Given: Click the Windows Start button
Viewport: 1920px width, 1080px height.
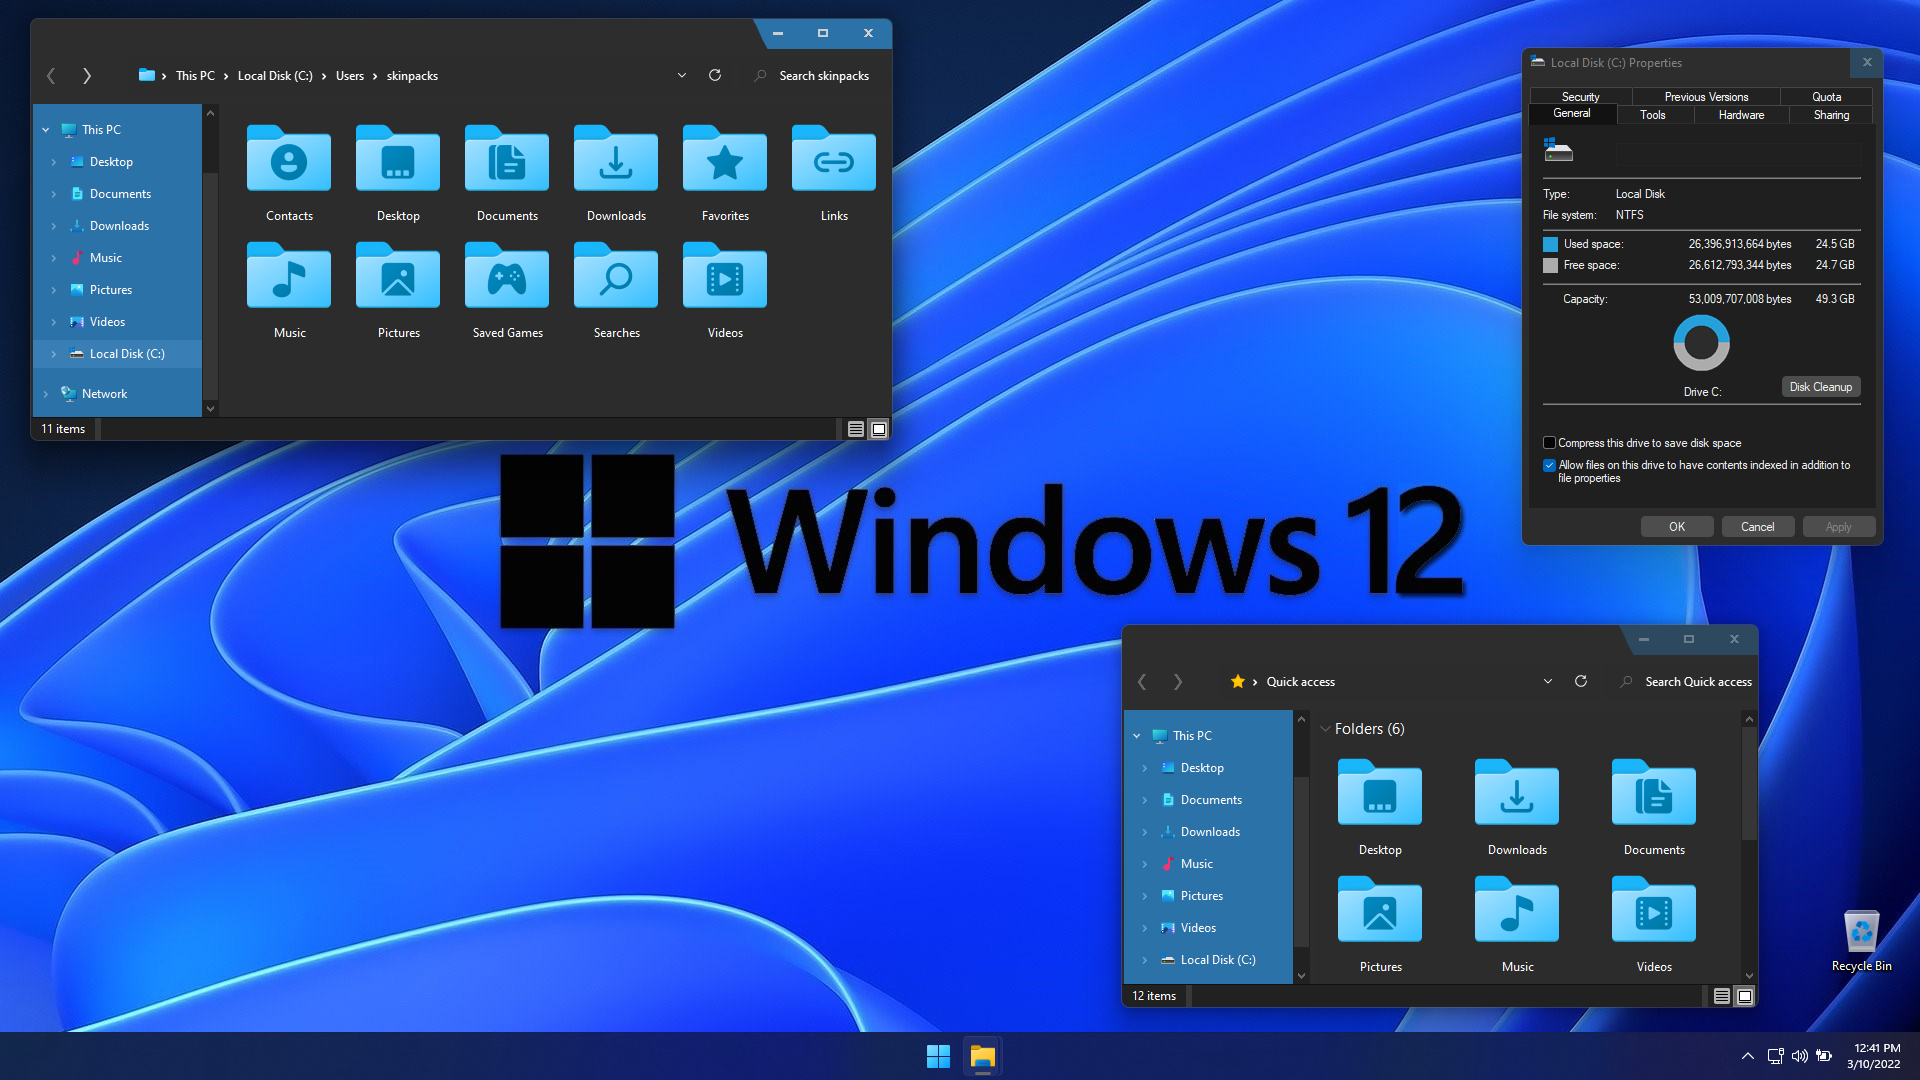Looking at the screenshot, I should (x=938, y=1056).
